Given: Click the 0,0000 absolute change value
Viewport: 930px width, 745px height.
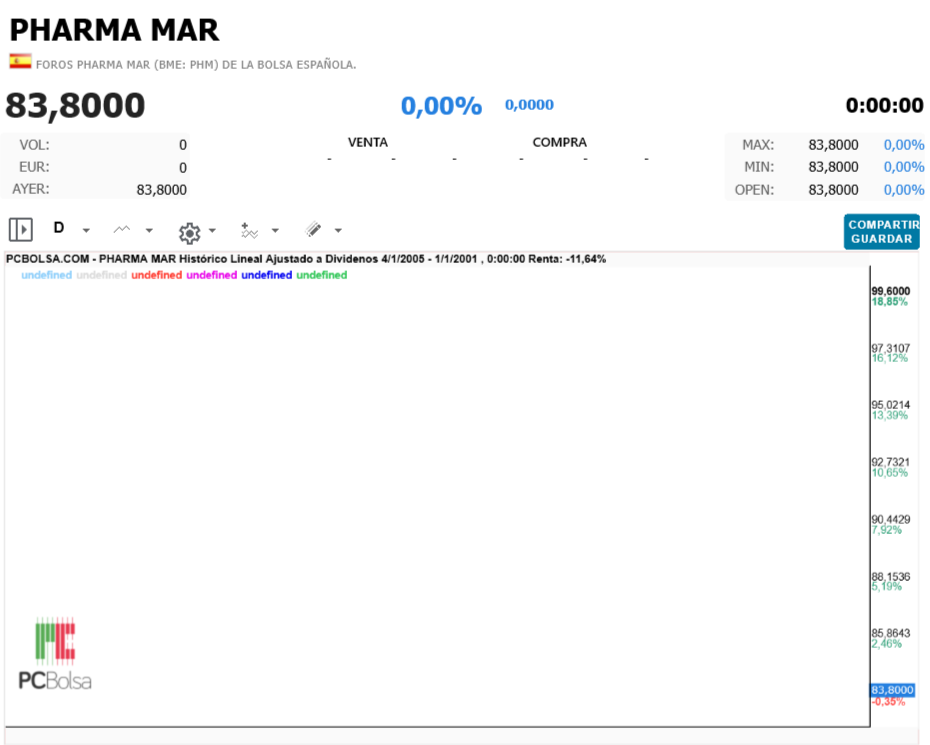Looking at the screenshot, I should coord(529,104).
